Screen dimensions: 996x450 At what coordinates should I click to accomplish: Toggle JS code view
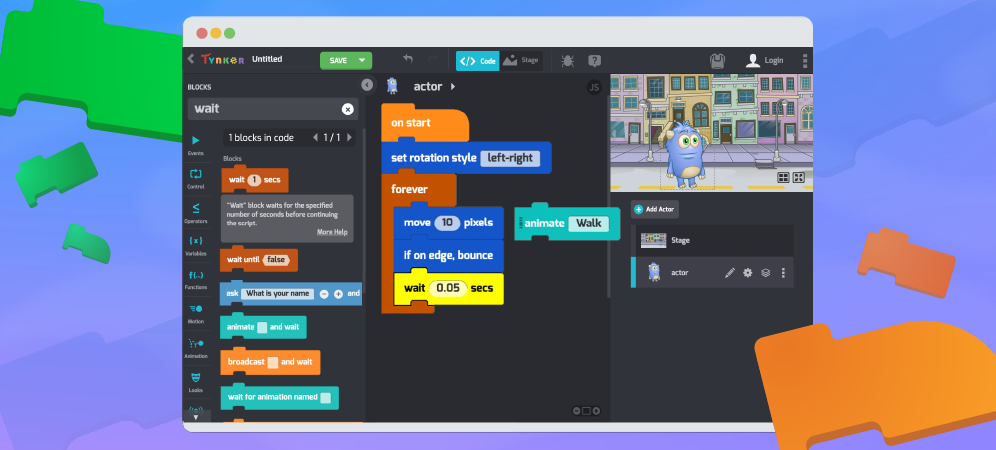594,88
